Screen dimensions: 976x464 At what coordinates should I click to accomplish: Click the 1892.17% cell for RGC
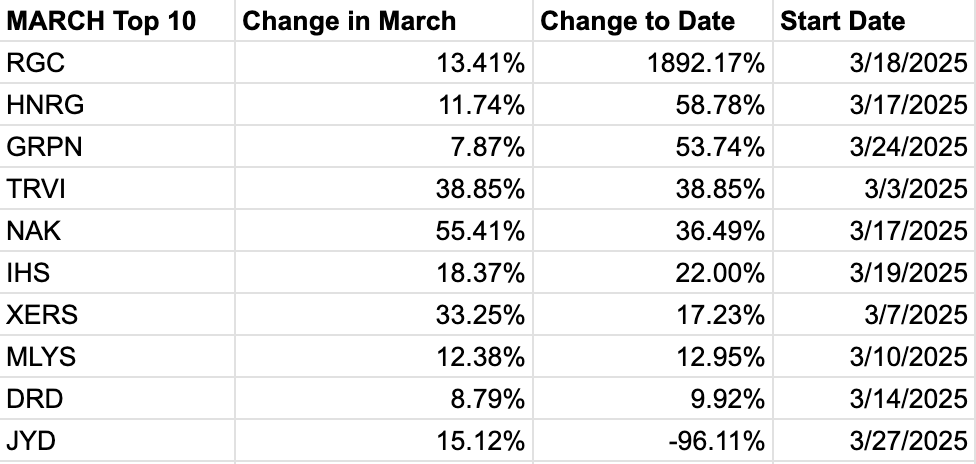(x=653, y=62)
